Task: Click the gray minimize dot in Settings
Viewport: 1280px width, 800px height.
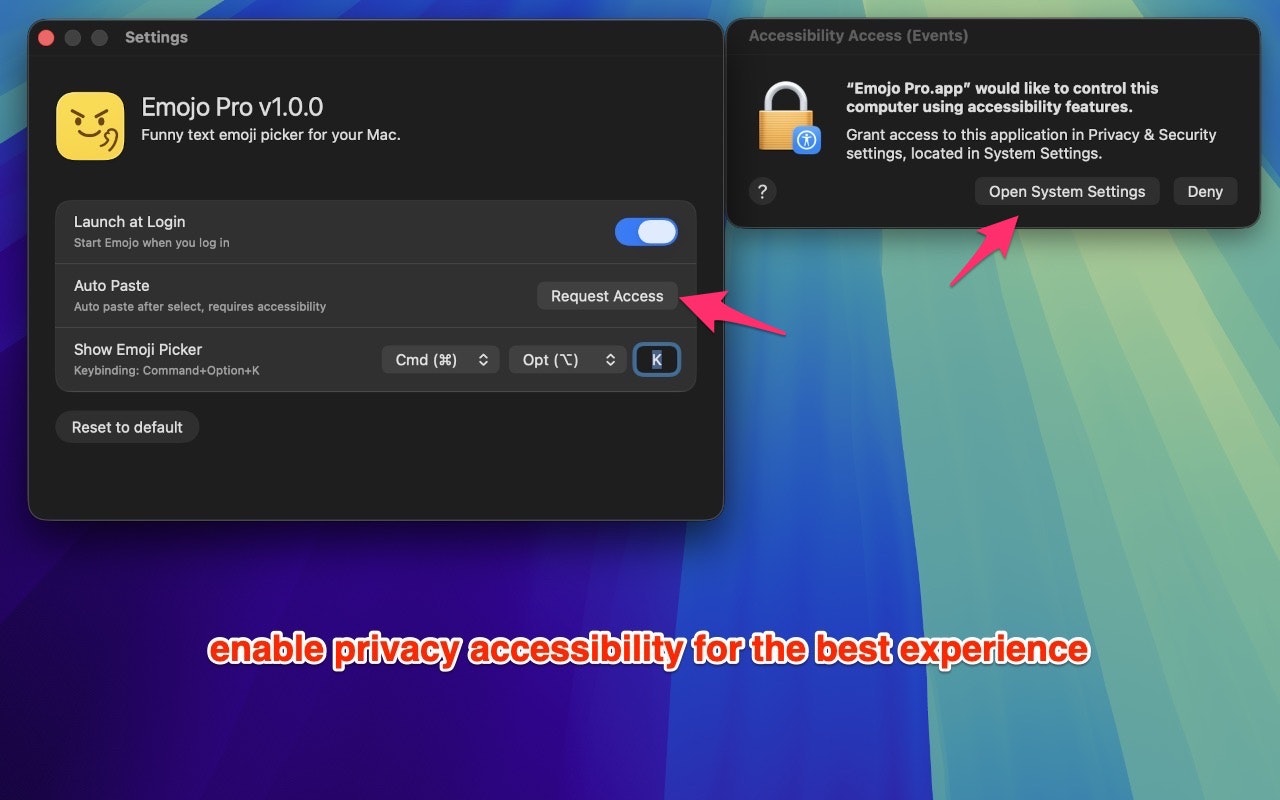Action: 73,38
